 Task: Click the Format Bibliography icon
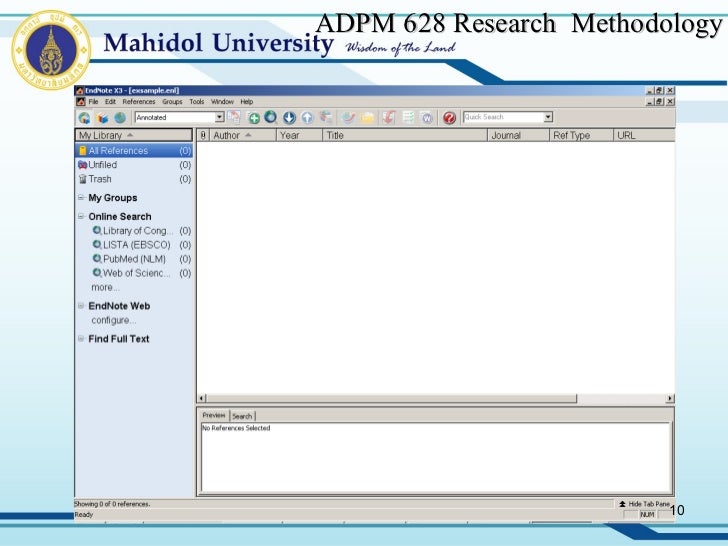408,117
